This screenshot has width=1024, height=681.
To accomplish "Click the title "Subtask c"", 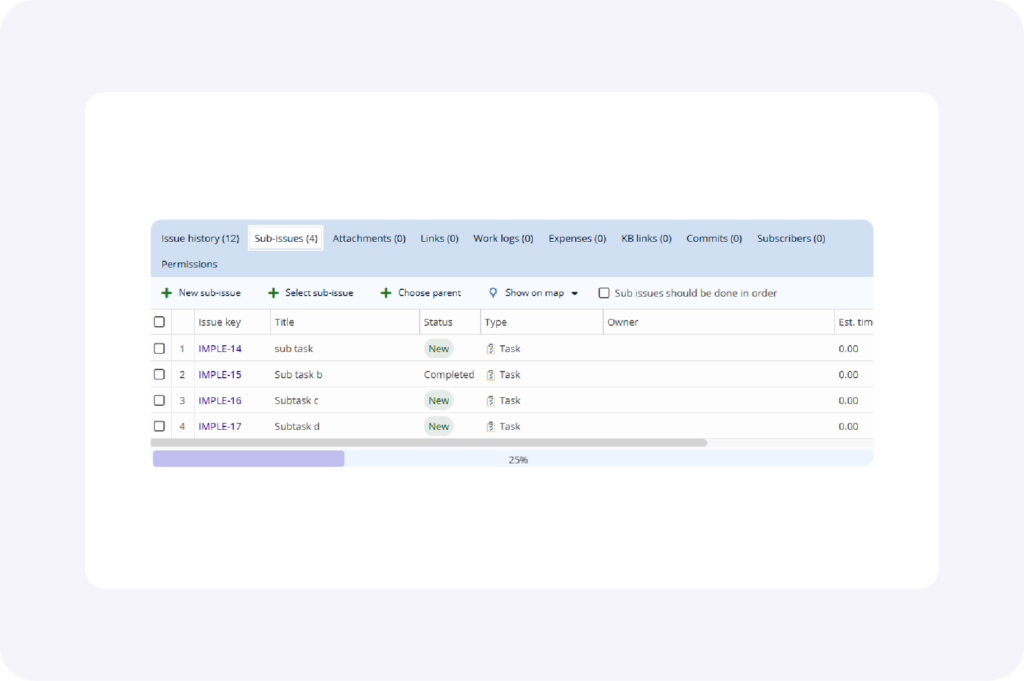I will [x=296, y=400].
